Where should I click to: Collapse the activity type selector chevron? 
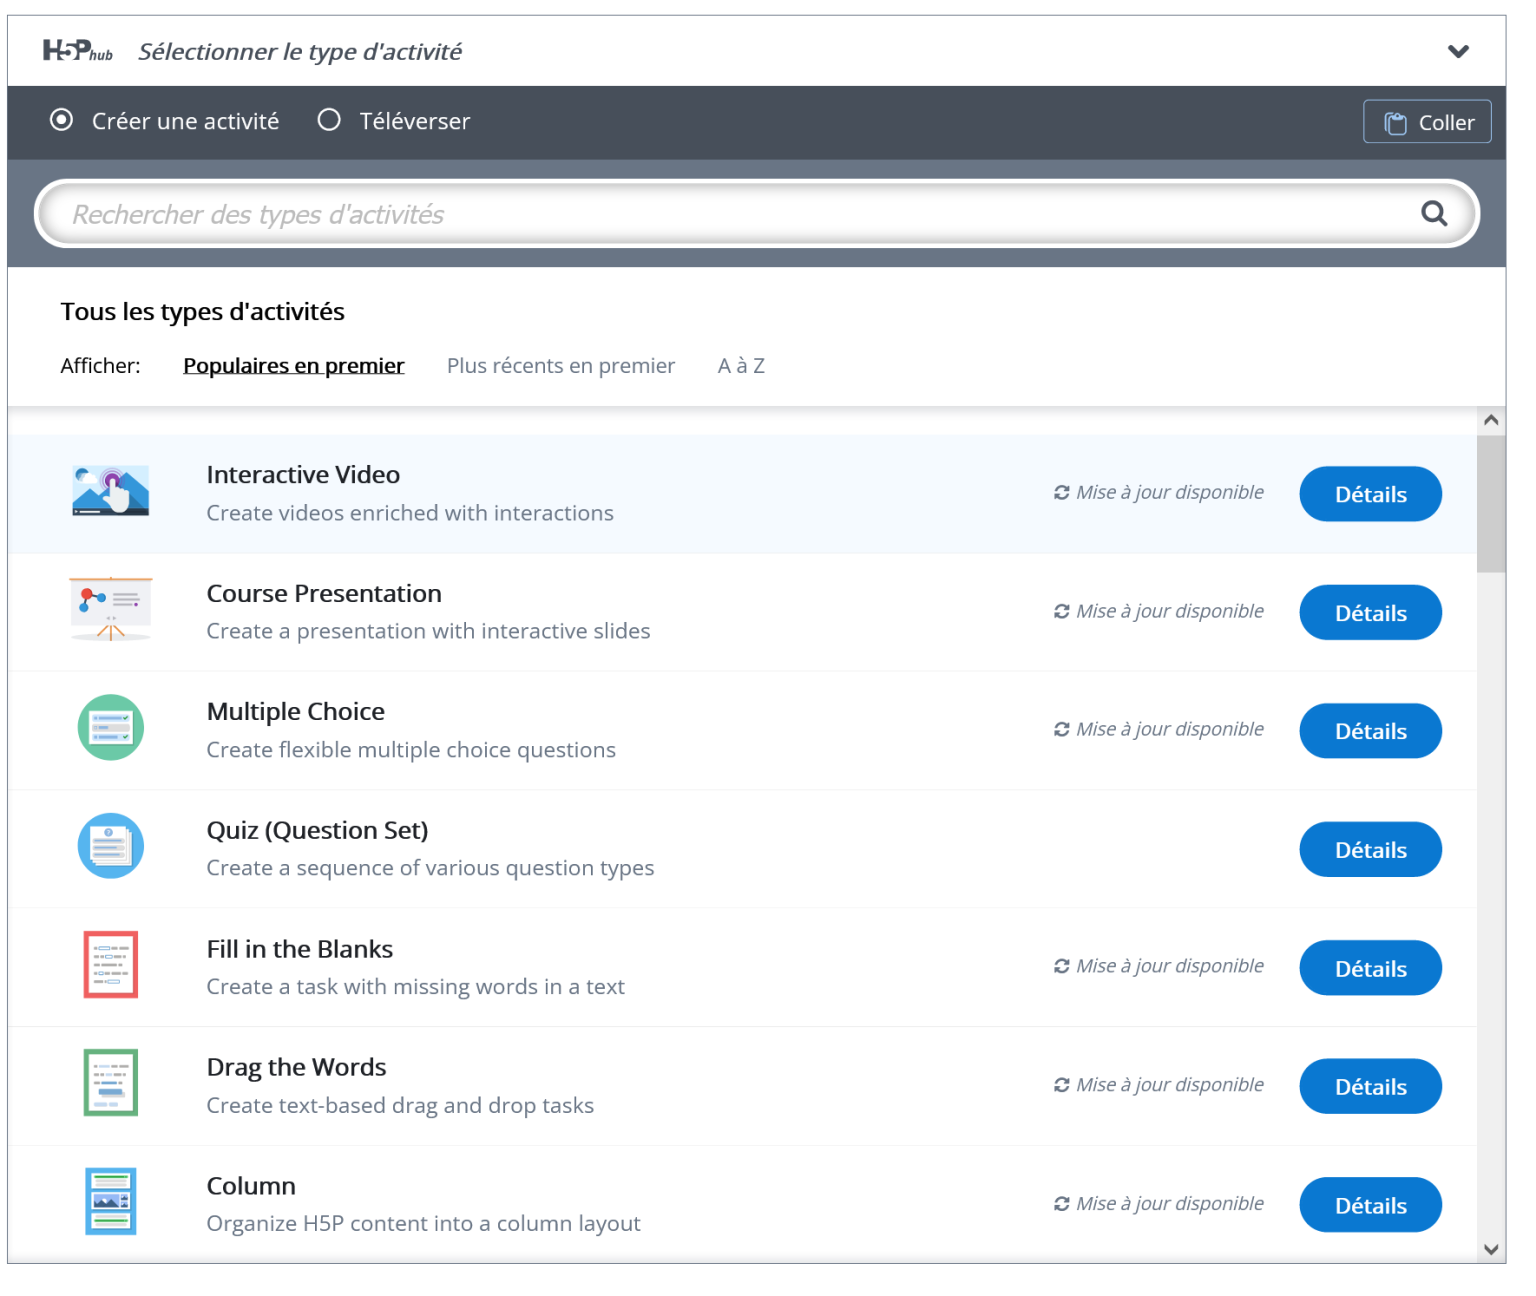1458,51
